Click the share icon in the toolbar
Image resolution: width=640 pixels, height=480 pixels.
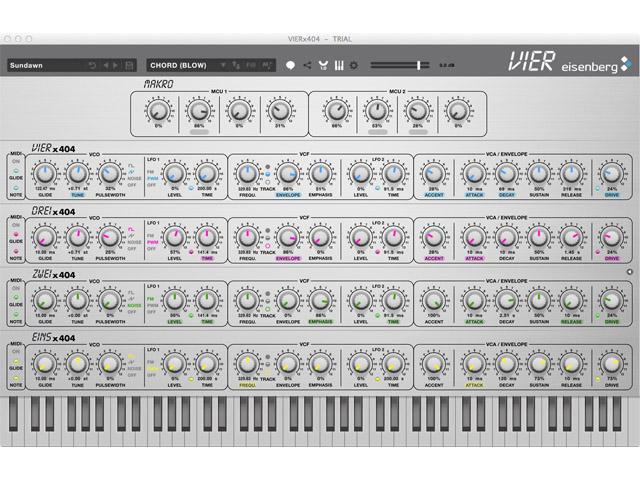click(307, 65)
